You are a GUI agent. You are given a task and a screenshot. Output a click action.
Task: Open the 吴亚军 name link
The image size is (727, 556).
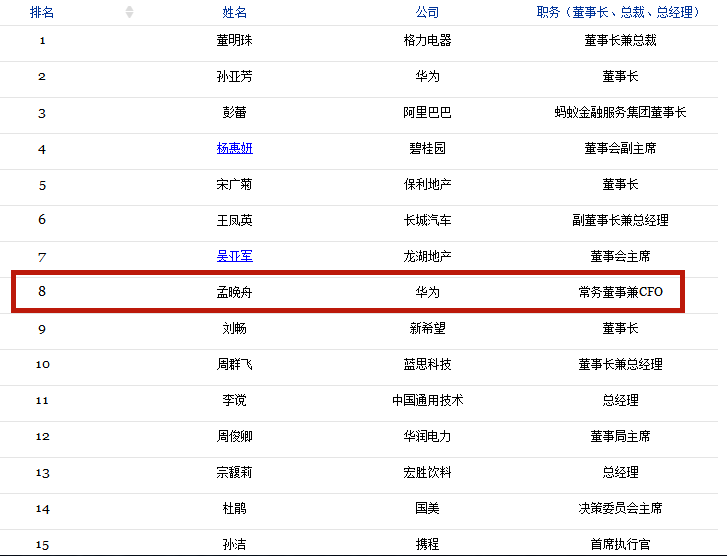coord(235,256)
